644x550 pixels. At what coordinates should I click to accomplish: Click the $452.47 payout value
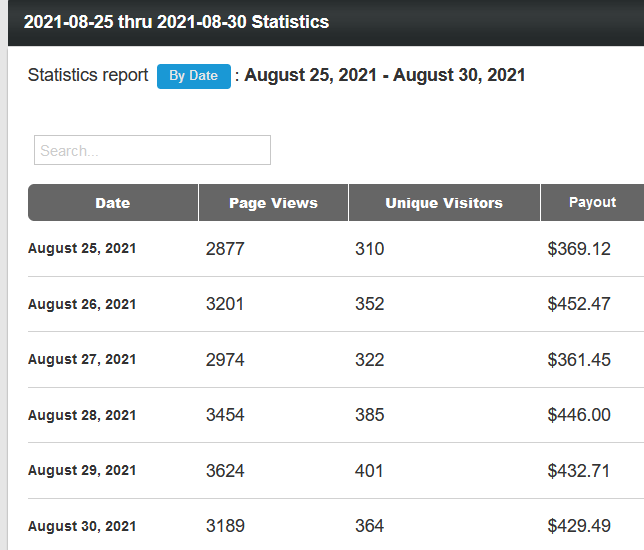coord(579,304)
